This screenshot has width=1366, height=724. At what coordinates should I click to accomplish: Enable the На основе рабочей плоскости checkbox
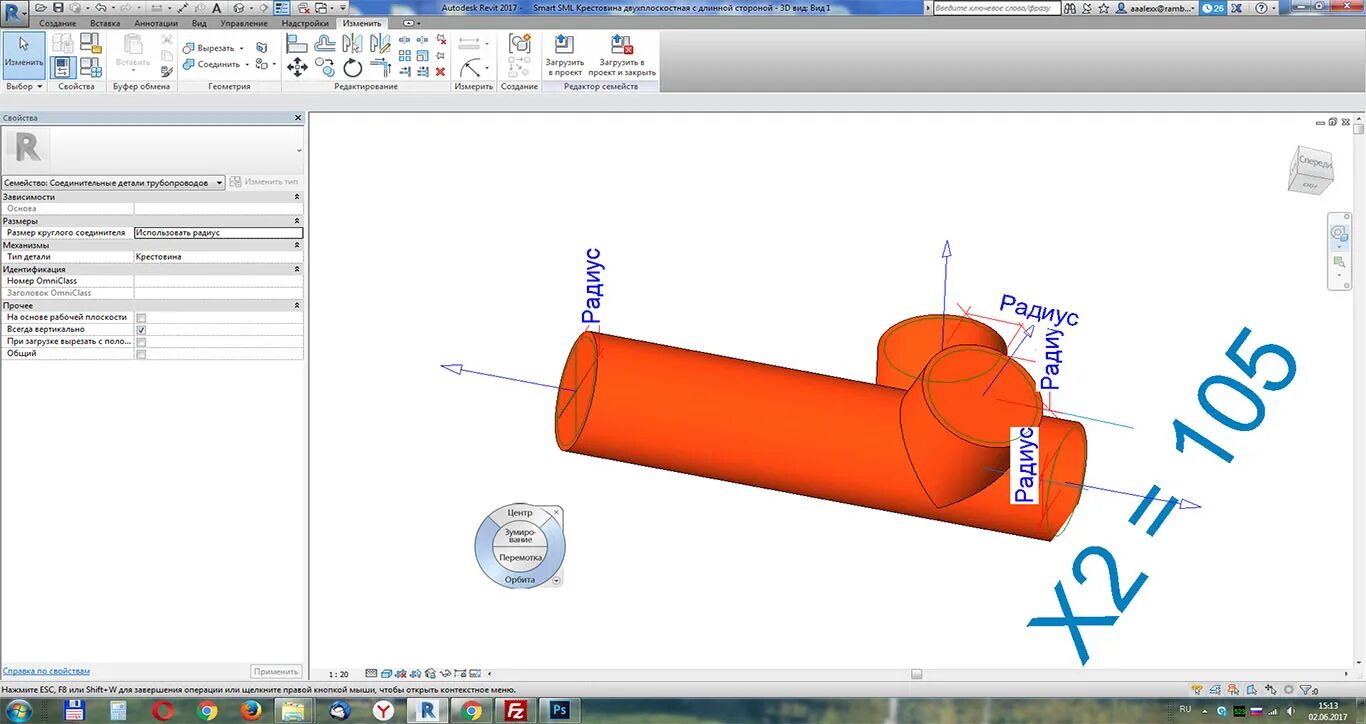[141, 317]
